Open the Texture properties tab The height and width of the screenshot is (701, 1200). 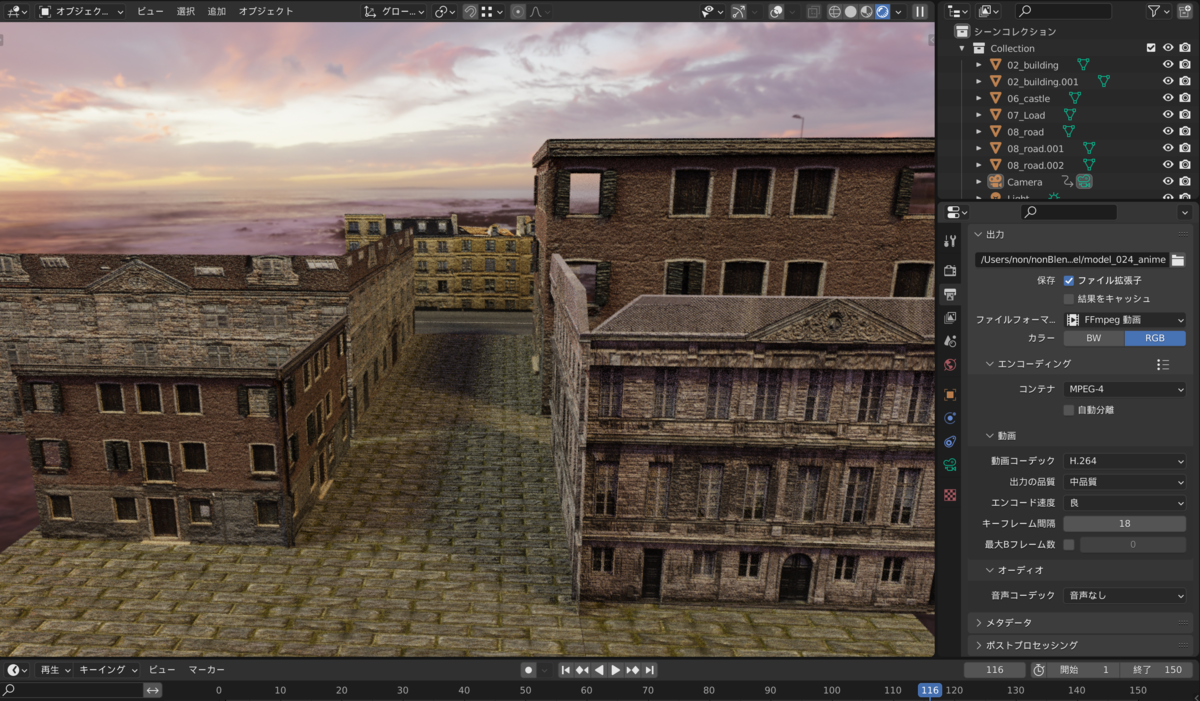[x=950, y=494]
